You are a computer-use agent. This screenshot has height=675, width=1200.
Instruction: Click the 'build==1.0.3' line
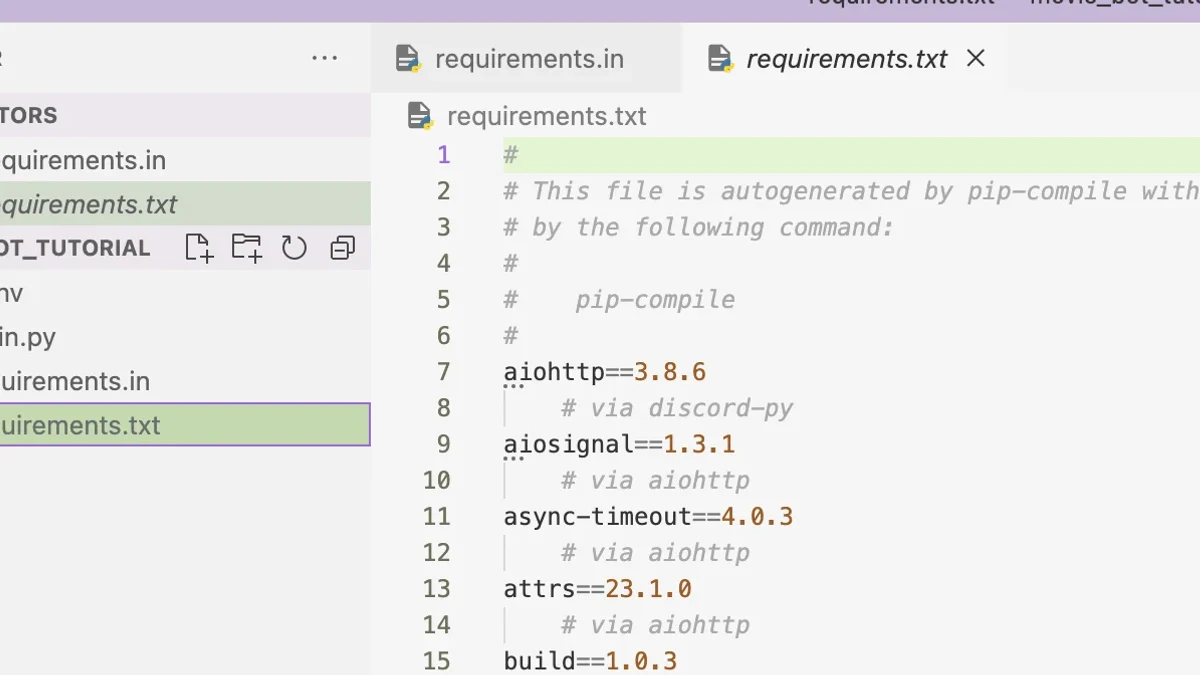[x=591, y=660]
